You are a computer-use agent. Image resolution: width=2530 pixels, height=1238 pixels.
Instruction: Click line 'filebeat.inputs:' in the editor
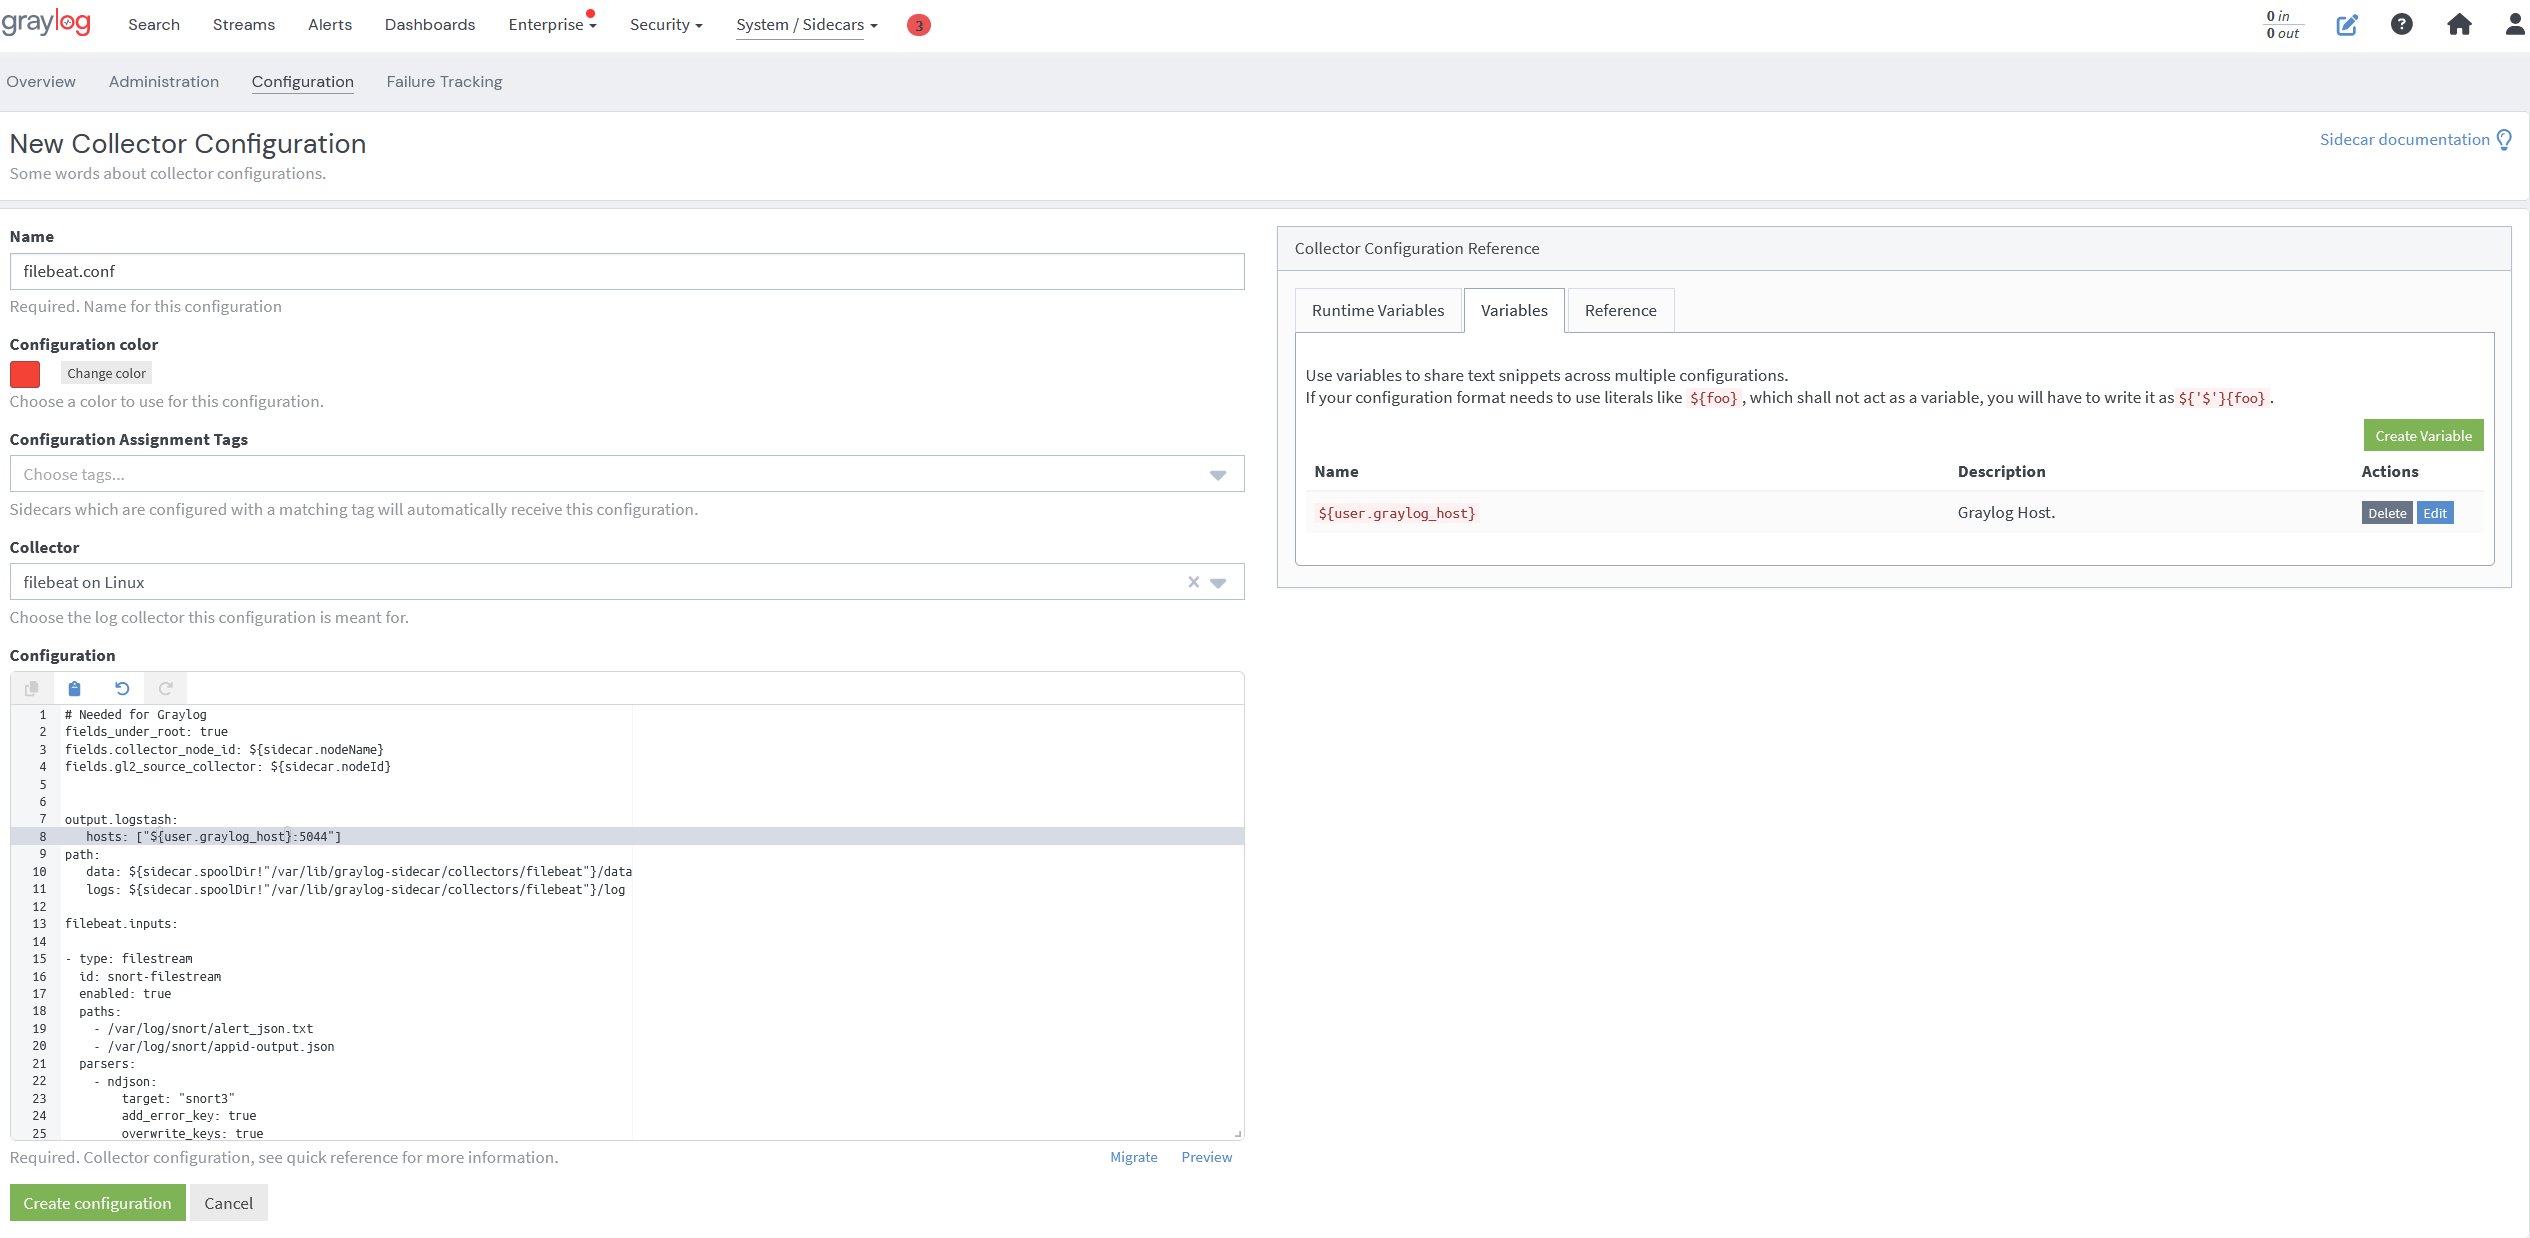coord(121,924)
